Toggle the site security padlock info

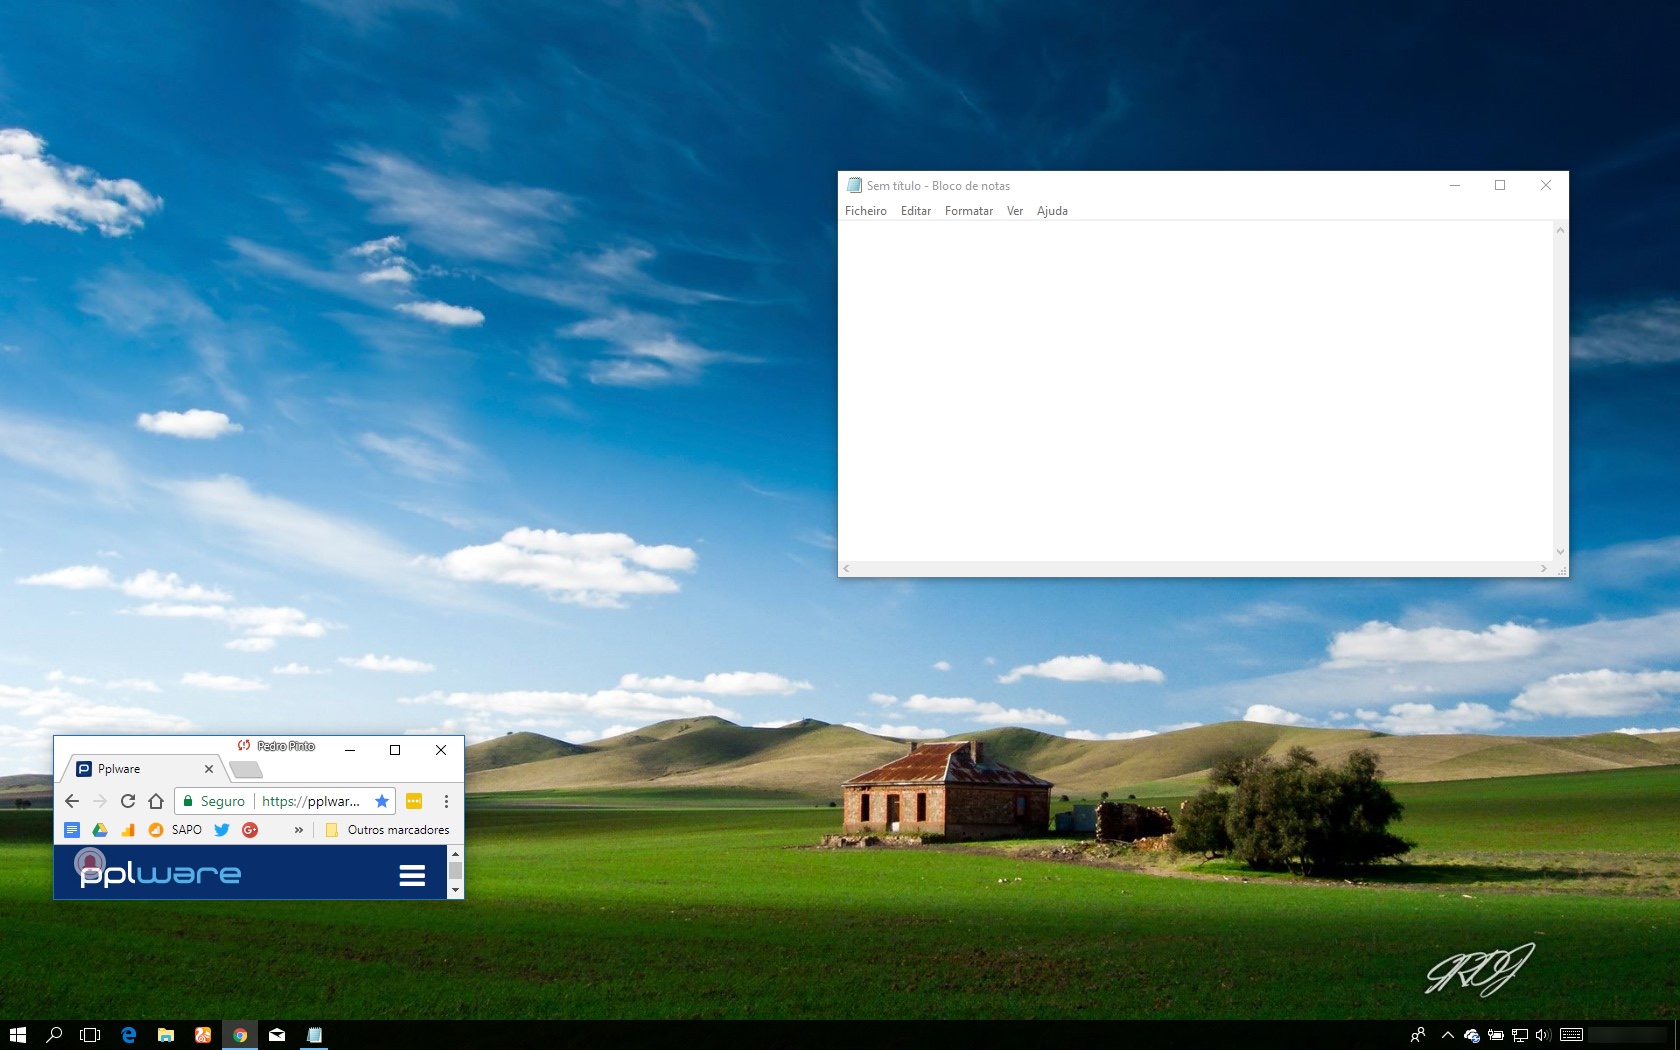188,801
